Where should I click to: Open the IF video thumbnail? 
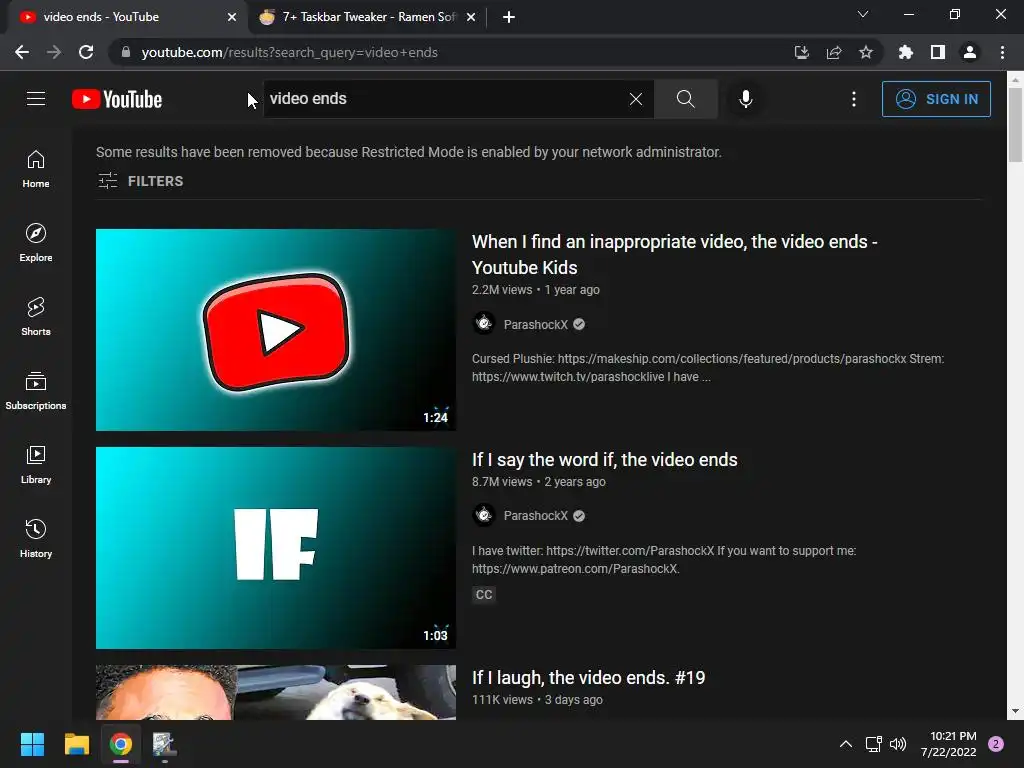pos(276,548)
